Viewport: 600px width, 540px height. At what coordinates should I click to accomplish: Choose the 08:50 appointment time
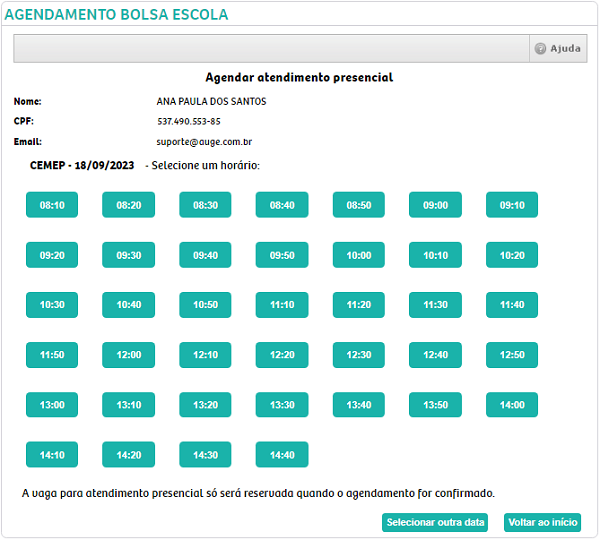(359, 205)
